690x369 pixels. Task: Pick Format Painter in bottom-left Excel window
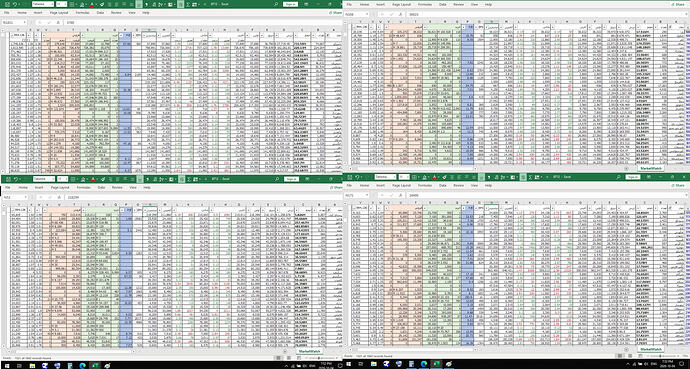pos(103,179)
